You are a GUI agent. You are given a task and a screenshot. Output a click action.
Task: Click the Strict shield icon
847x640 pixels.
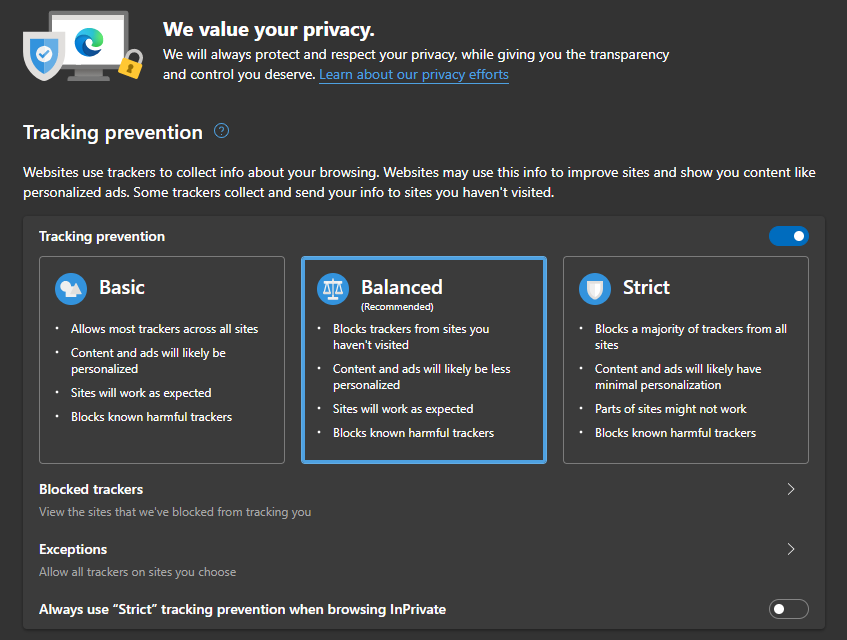pyautogui.click(x=595, y=288)
